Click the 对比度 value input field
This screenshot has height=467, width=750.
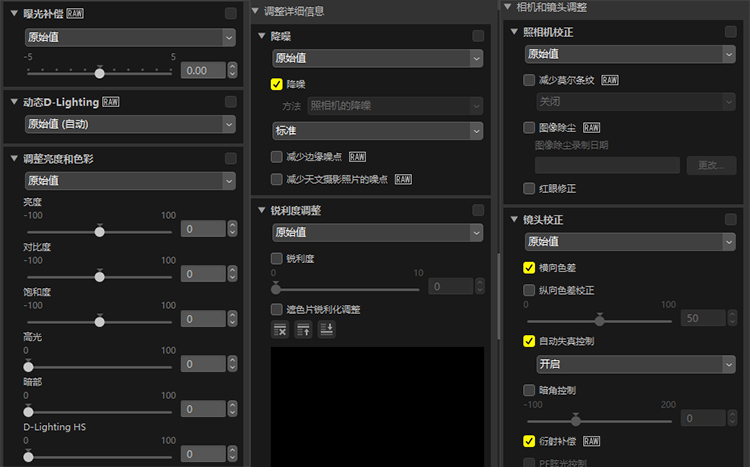(x=203, y=274)
